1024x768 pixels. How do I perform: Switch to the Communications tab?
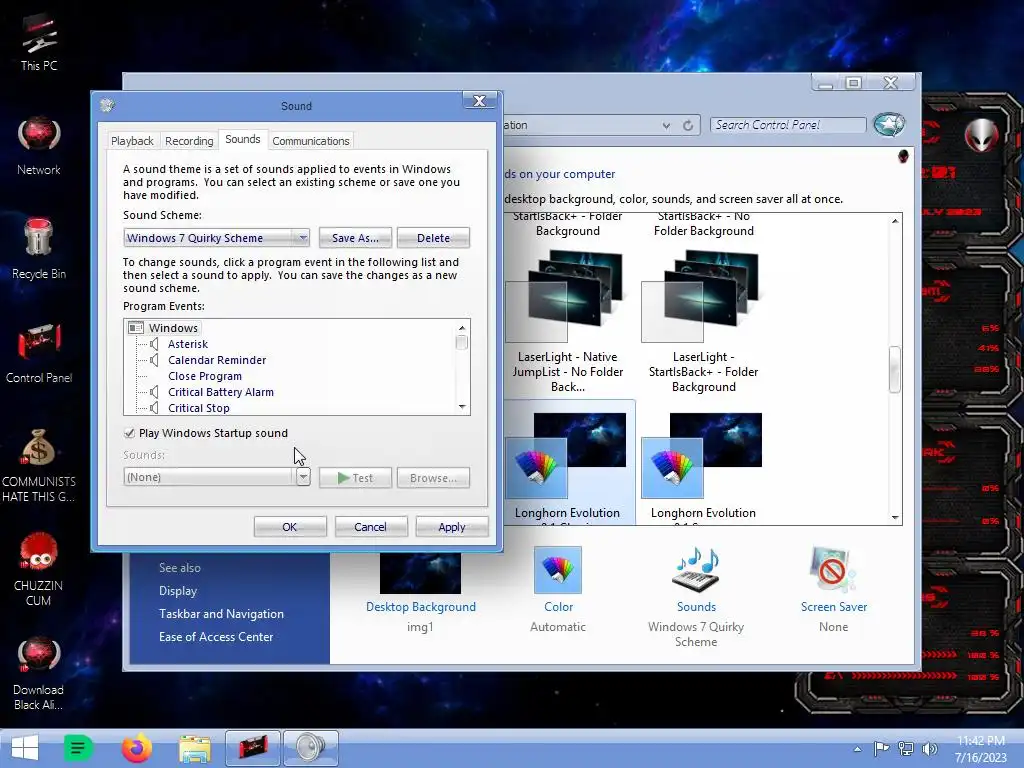(x=311, y=141)
